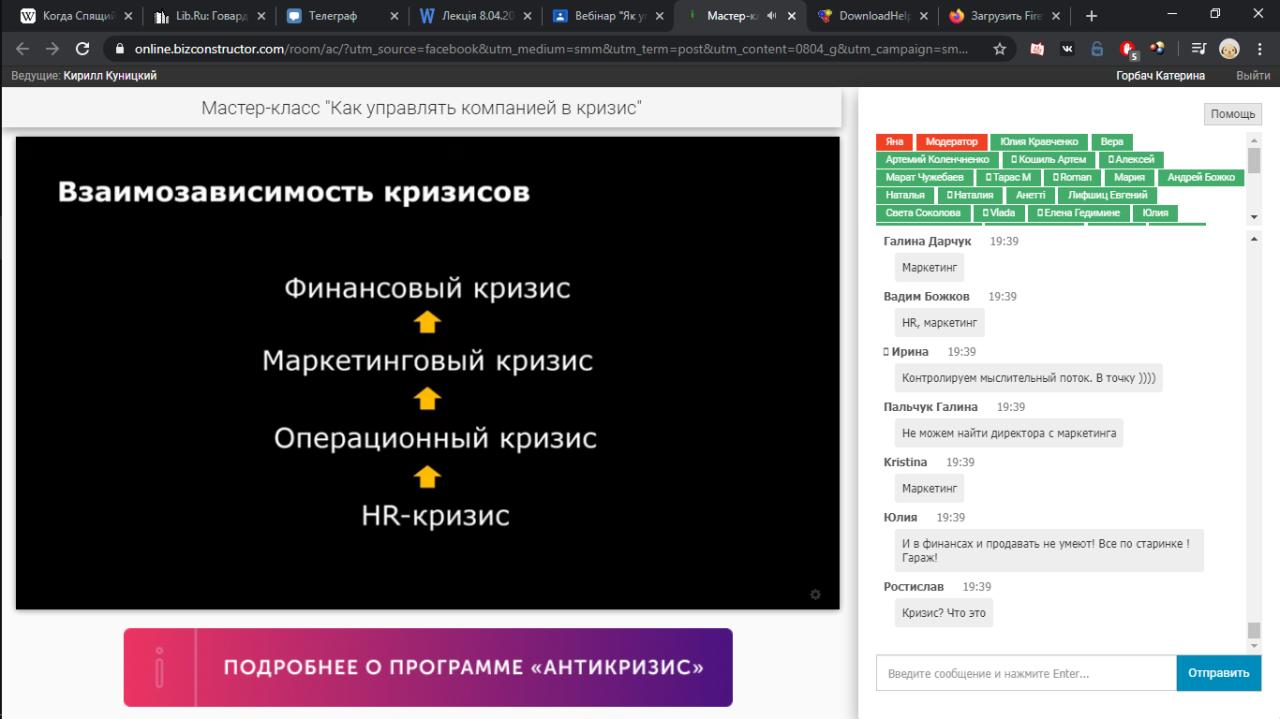Open the Подробнее о программе Антикризис banner
Image resolution: width=1280 pixels, height=719 pixels.
click(428, 667)
